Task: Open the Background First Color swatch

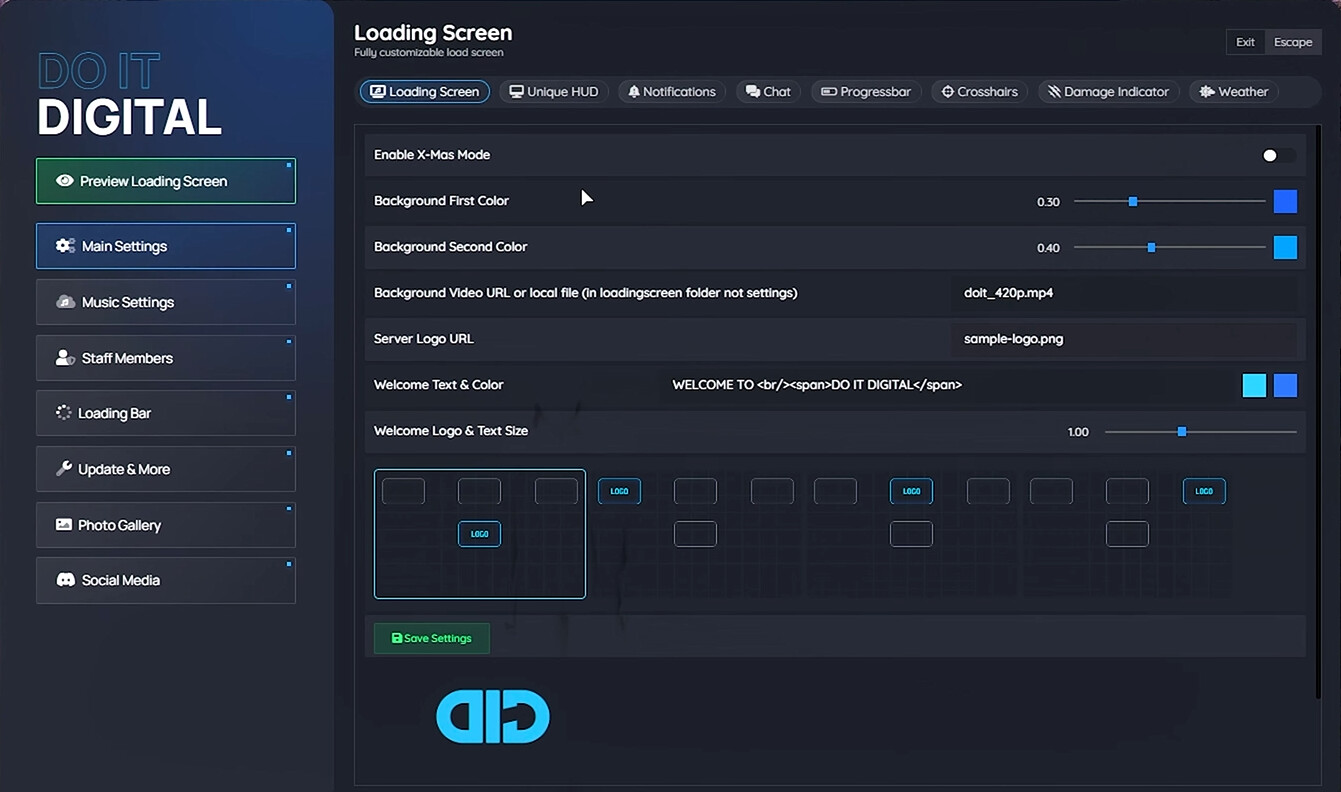Action: [1285, 201]
